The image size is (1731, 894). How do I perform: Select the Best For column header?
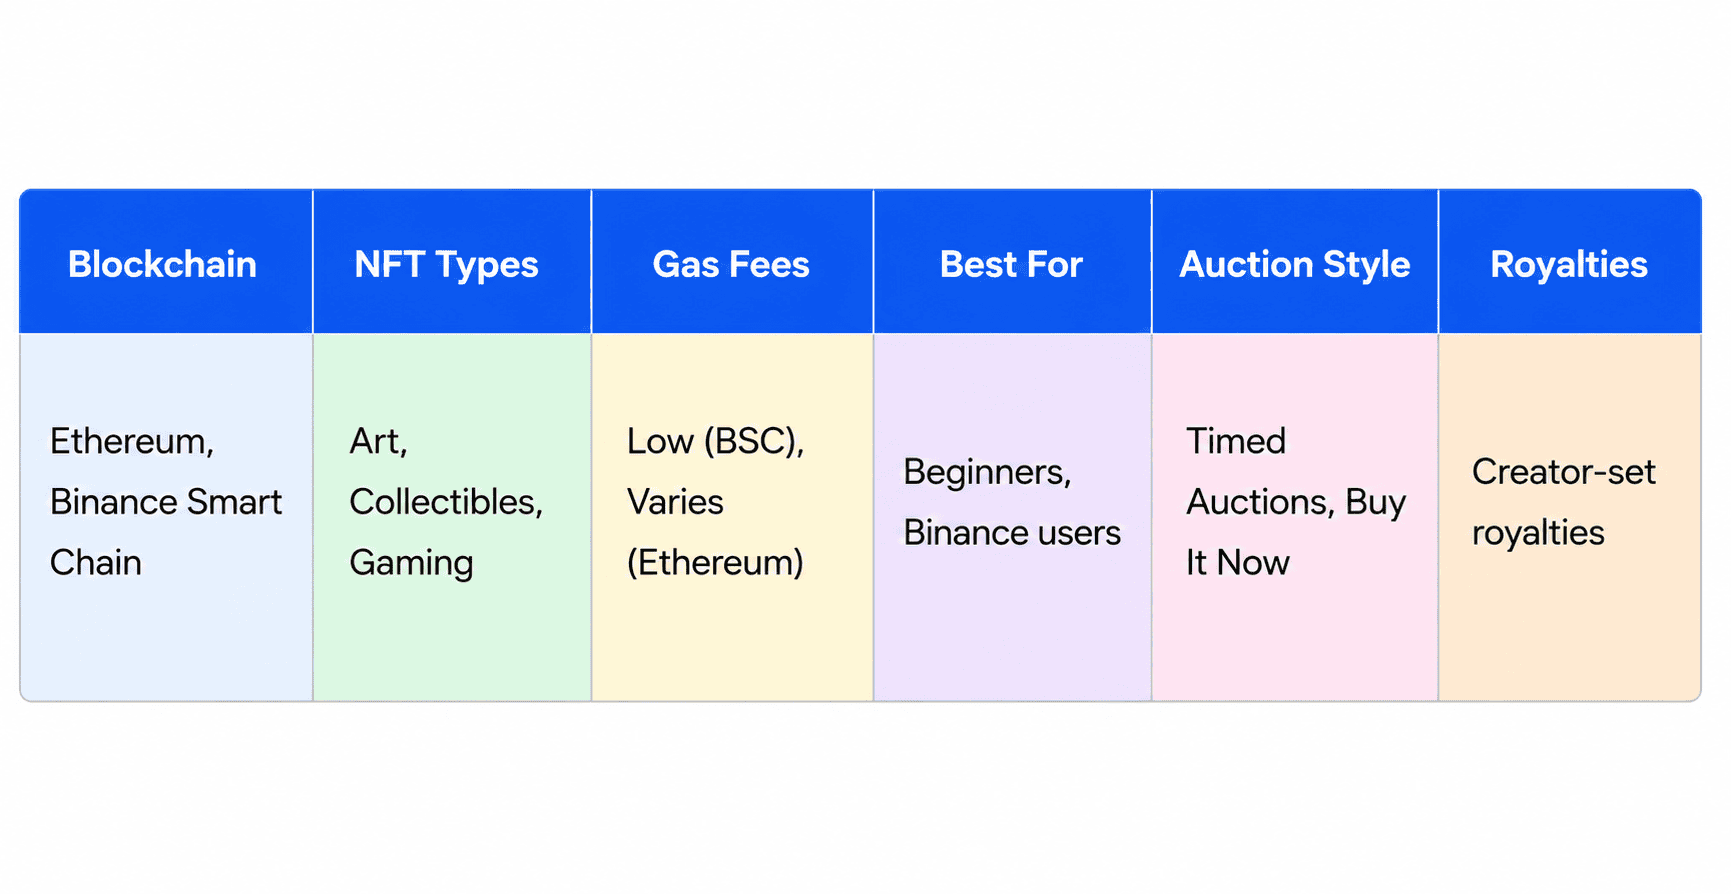coord(1012,262)
